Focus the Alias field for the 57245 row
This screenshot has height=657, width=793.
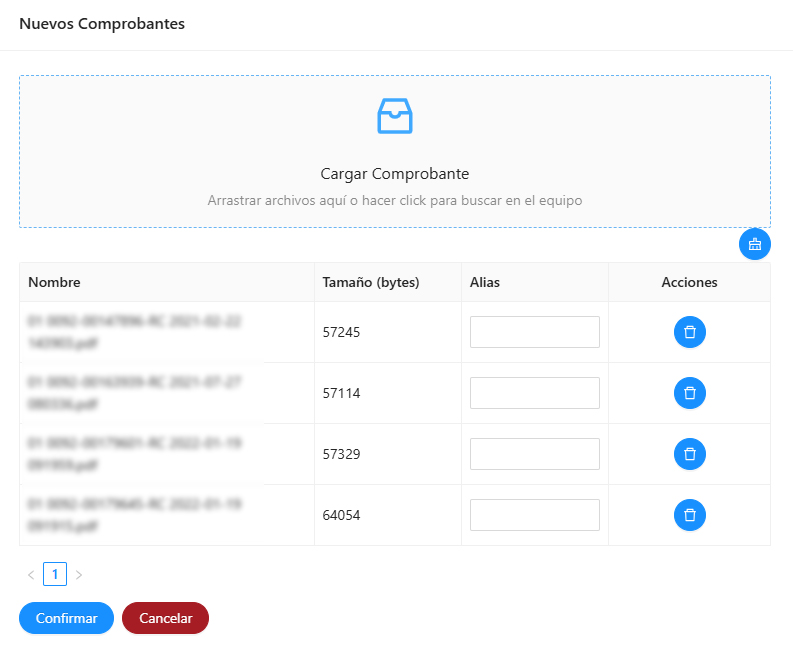535,332
